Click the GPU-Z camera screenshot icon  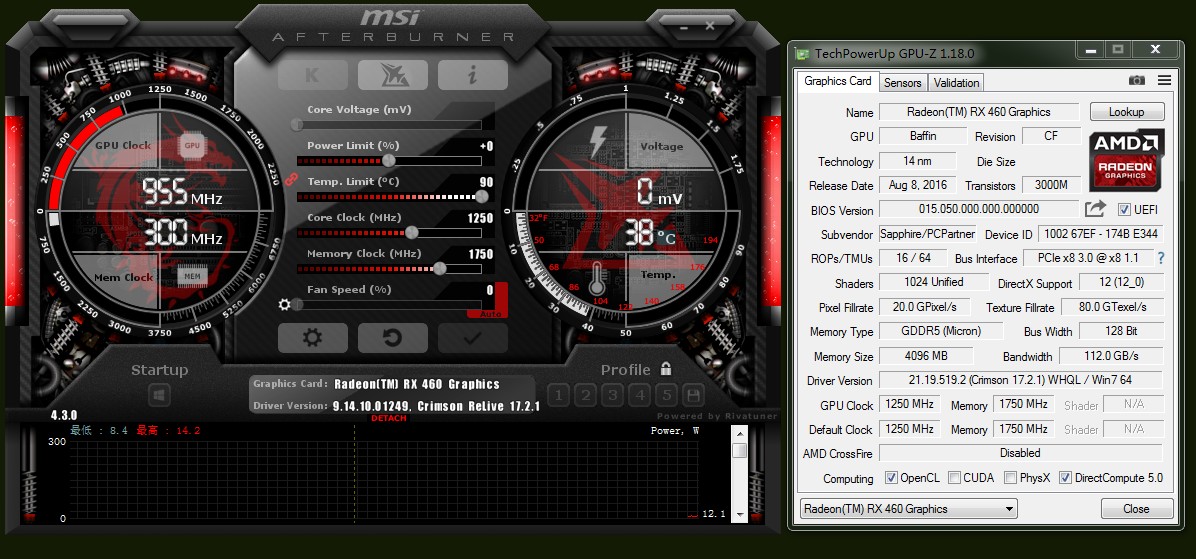[1137, 80]
